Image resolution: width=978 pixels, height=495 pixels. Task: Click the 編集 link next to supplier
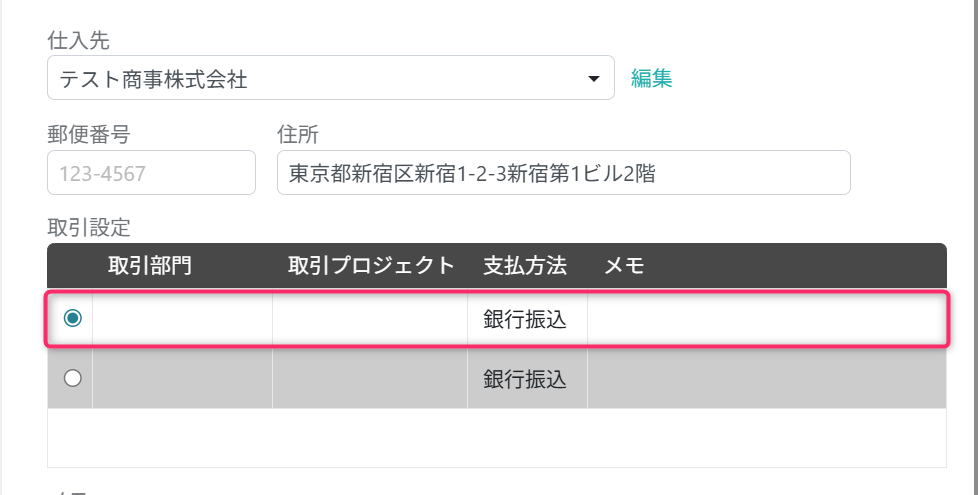coord(651,79)
